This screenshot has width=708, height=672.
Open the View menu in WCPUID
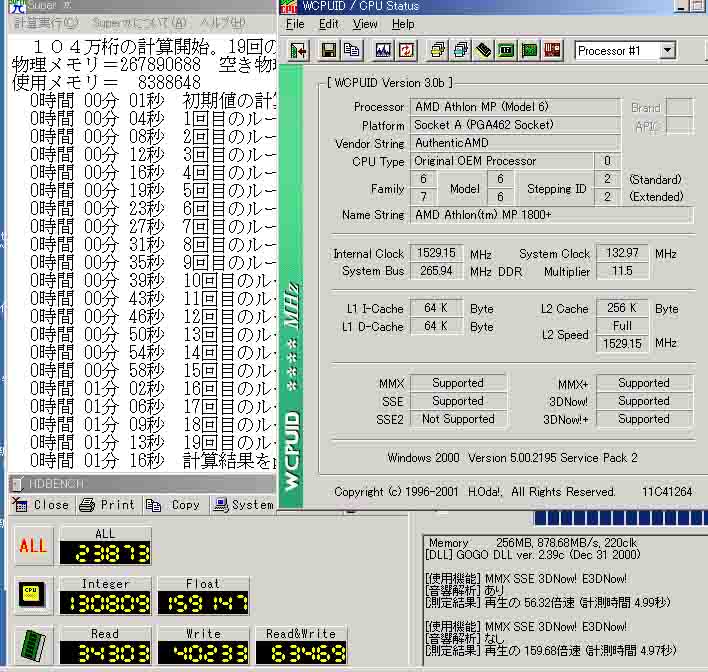(365, 24)
